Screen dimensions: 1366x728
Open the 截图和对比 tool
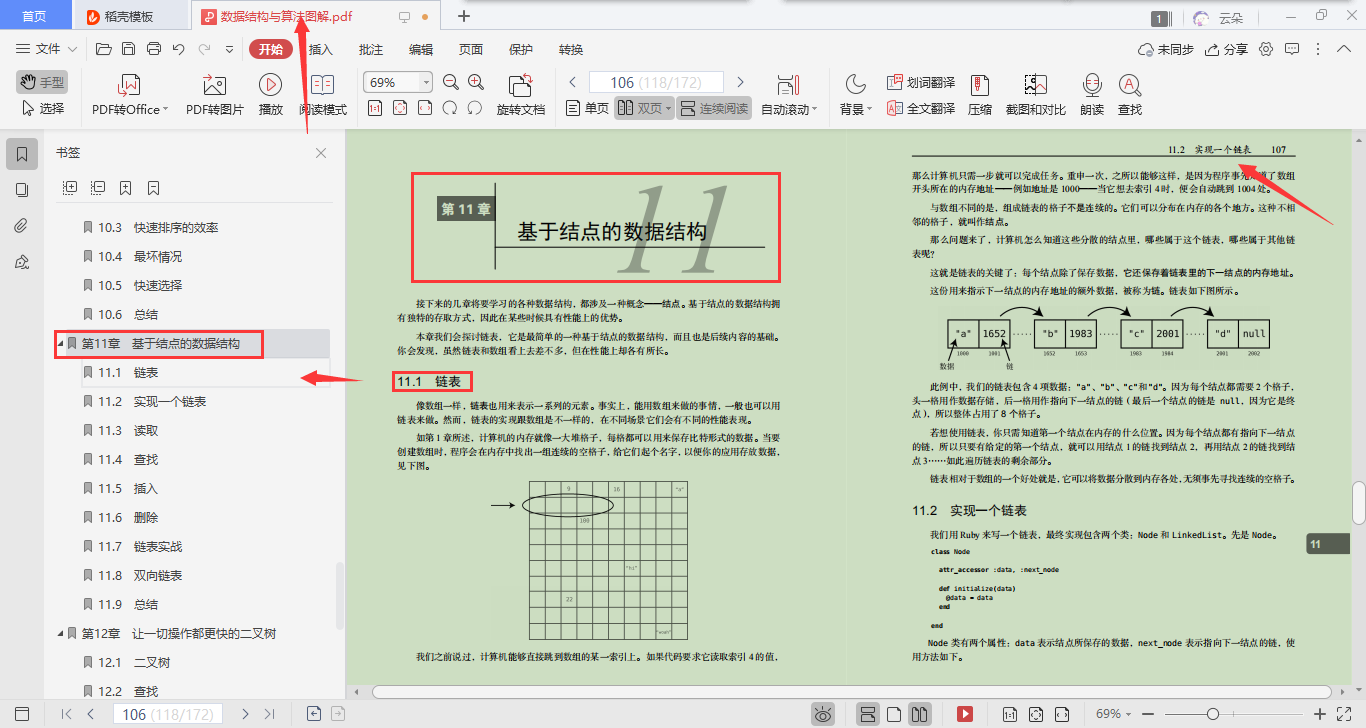pyautogui.click(x=1035, y=96)
